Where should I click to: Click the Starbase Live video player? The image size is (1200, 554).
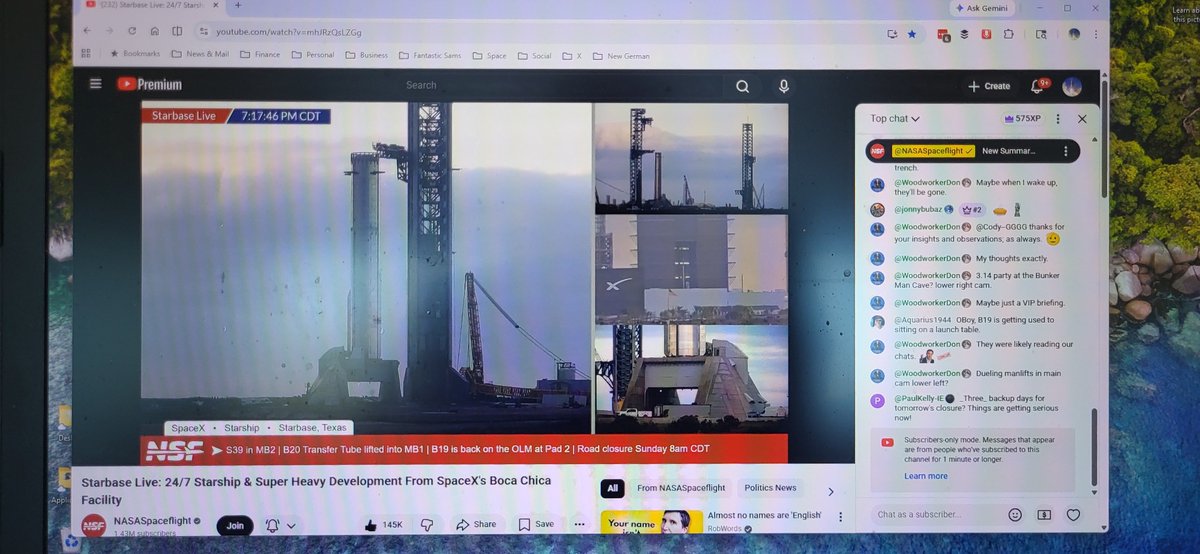click(464, 283)
